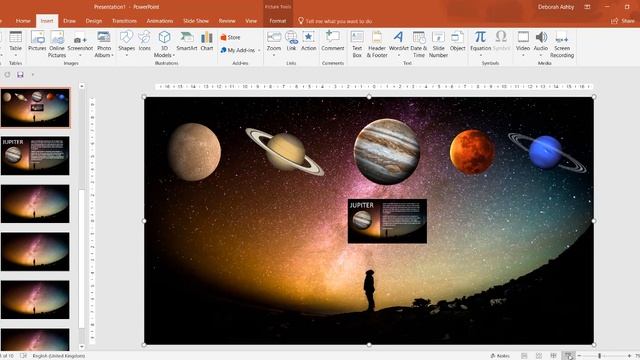This screenshot has width=640, height=360.
Task: Click the Ribbon Display Options button
Action: point(587,7)
